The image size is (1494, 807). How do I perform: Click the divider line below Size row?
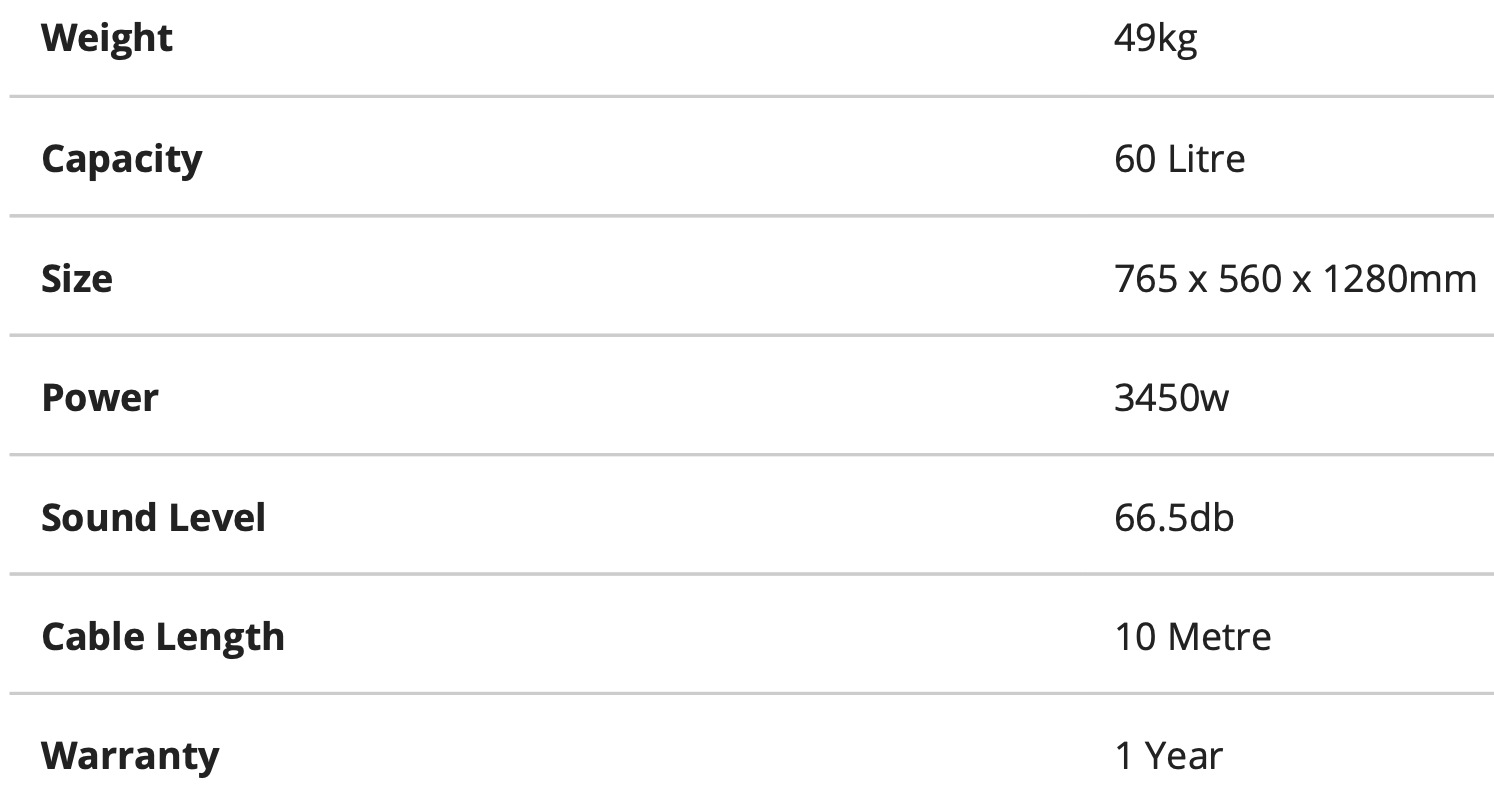751,335
